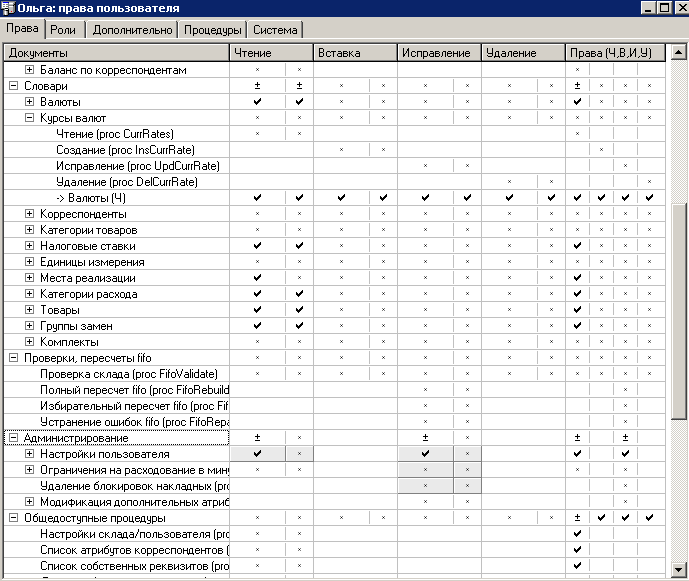
Task: Click the Документы column header
Action: (115, 52)
